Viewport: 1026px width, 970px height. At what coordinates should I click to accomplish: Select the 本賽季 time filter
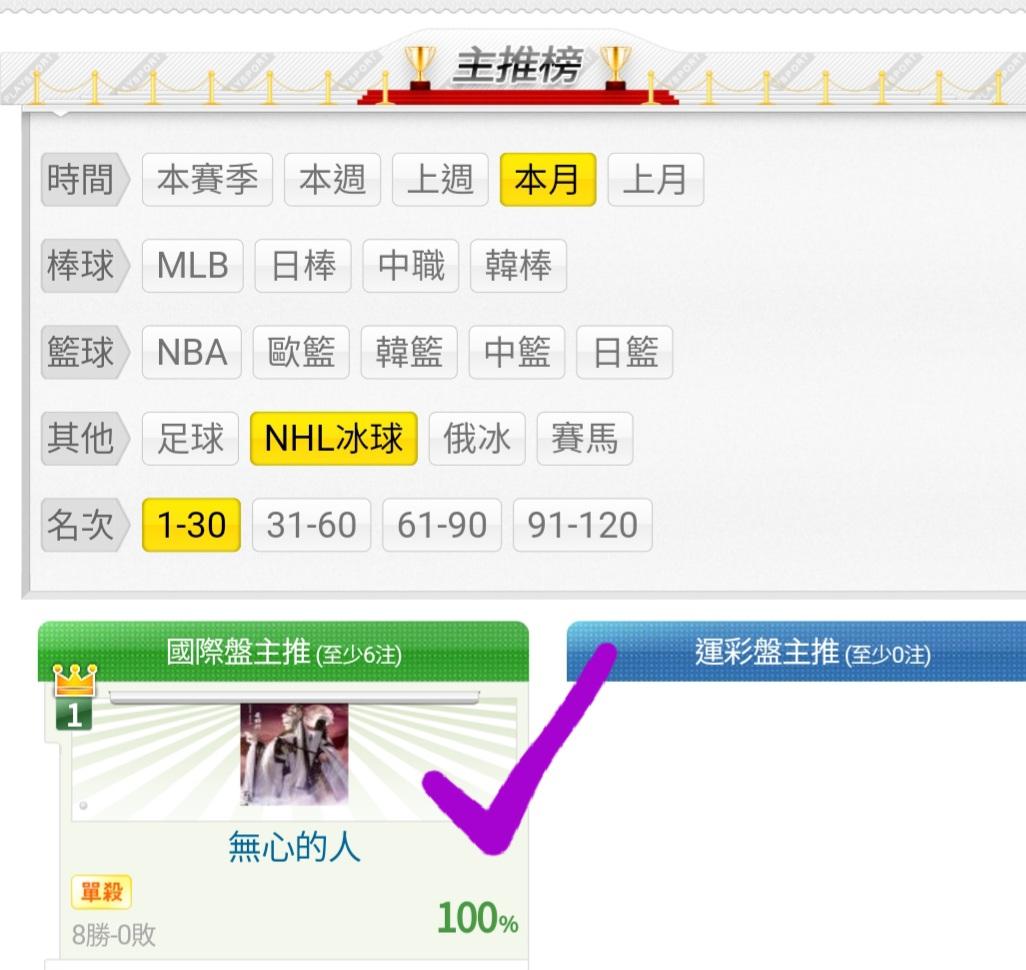207,179
